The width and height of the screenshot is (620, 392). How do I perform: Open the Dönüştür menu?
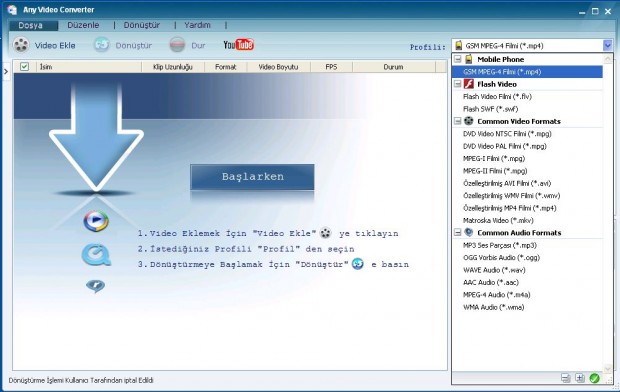pyautogui.click(x=142, y=25)
